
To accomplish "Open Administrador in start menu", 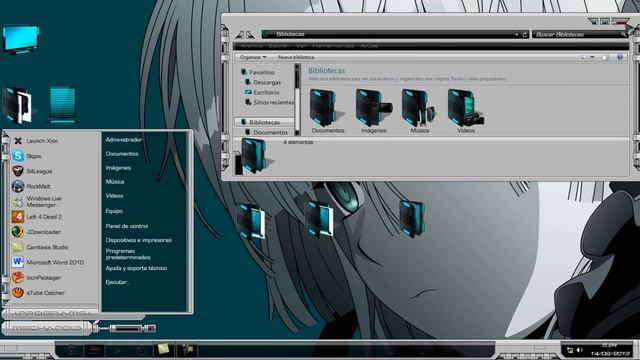I will point(124,140).
